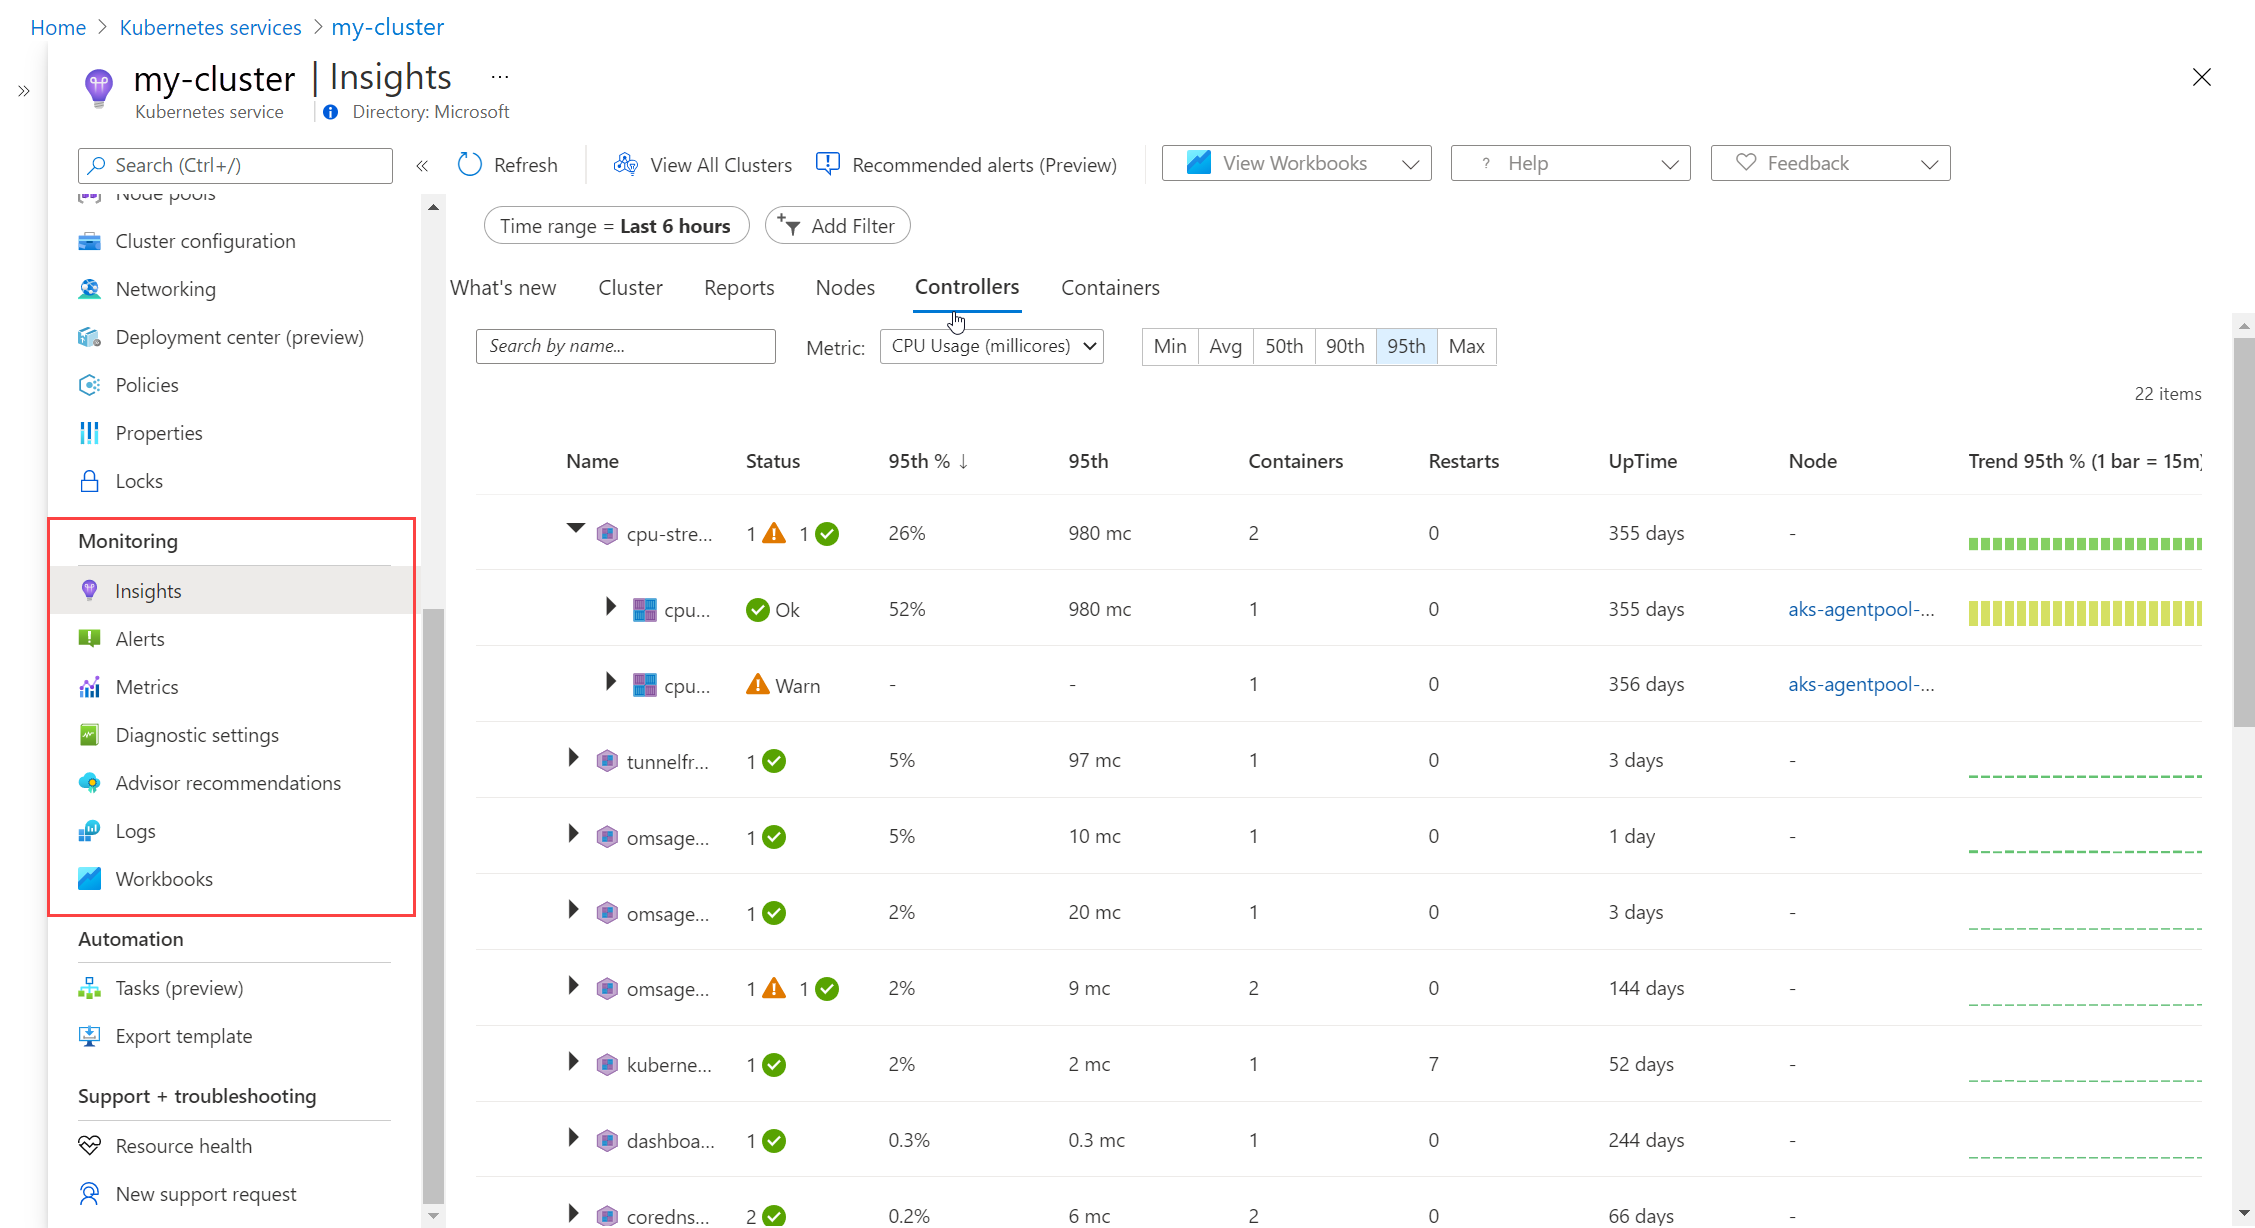
Task: Select the Min aggregation option
Action: [x=1169, y=346]
